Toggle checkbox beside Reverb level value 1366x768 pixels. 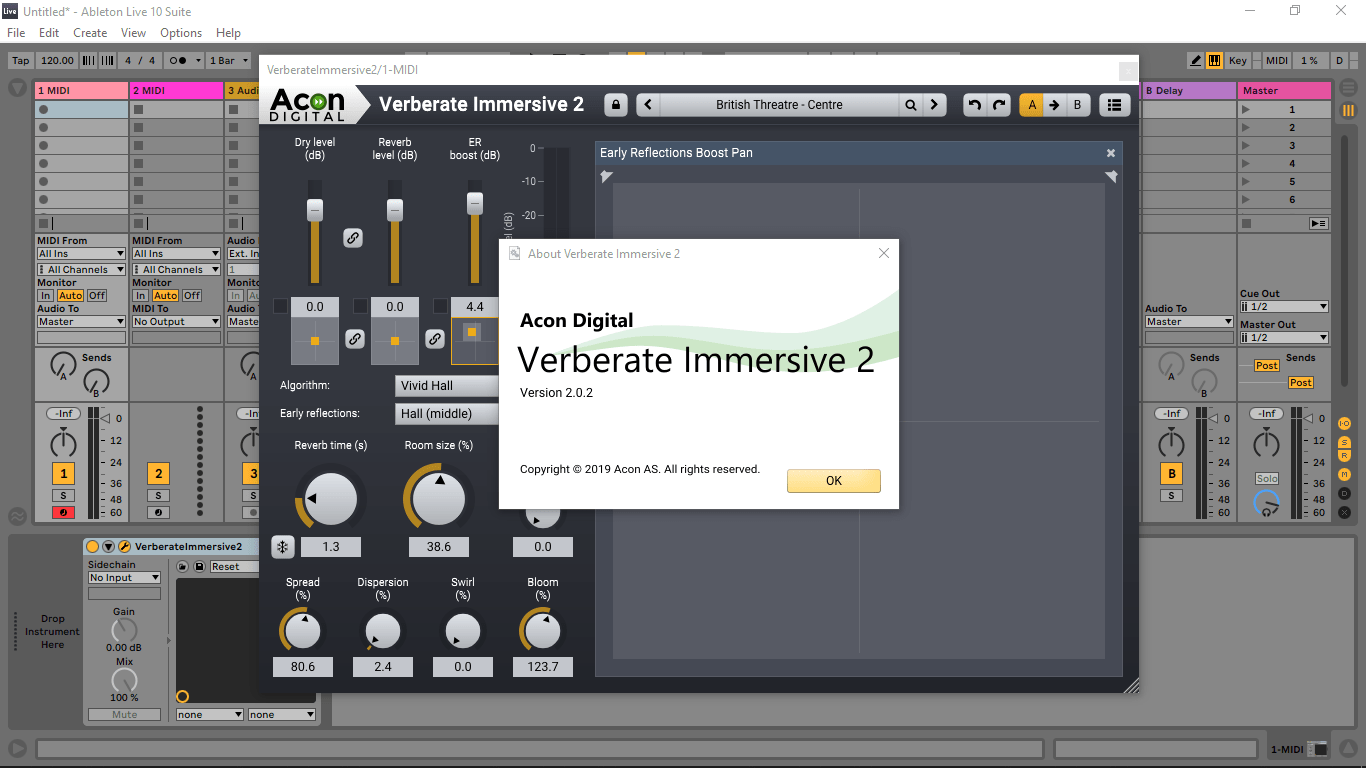coord(361,306)
